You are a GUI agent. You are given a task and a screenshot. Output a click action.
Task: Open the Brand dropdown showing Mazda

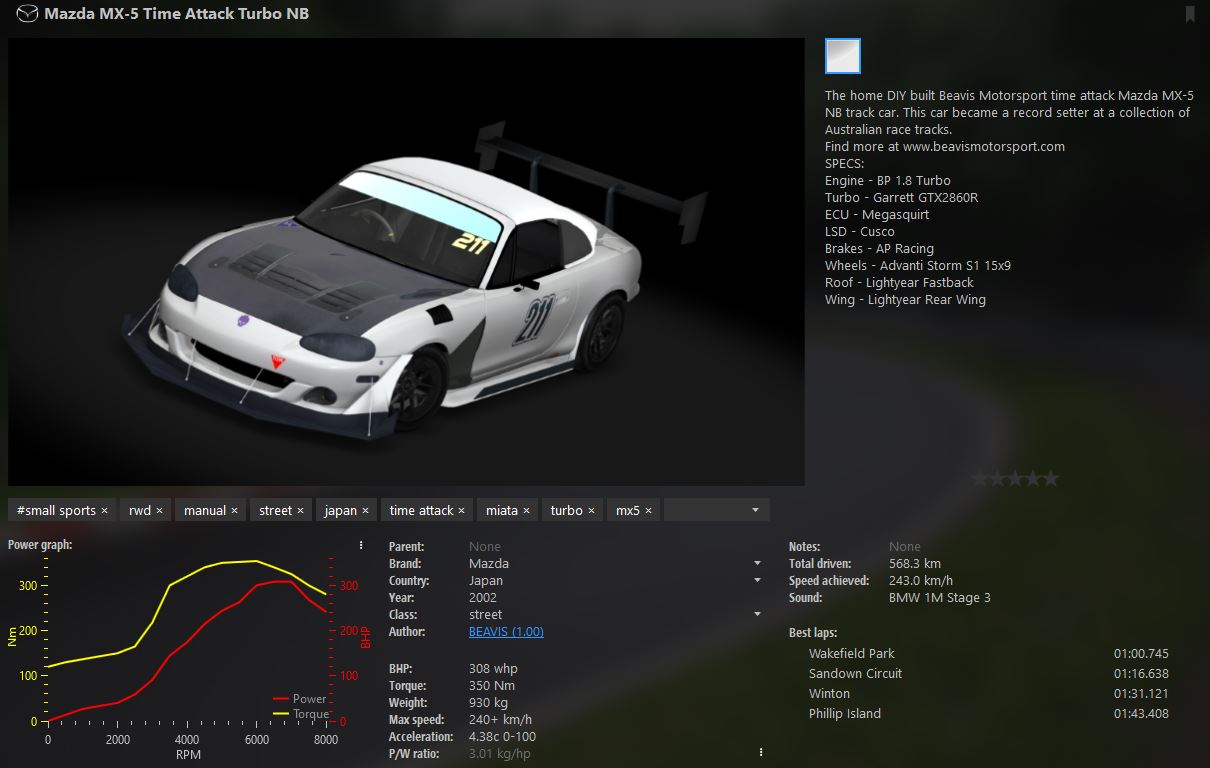(757, 563)
